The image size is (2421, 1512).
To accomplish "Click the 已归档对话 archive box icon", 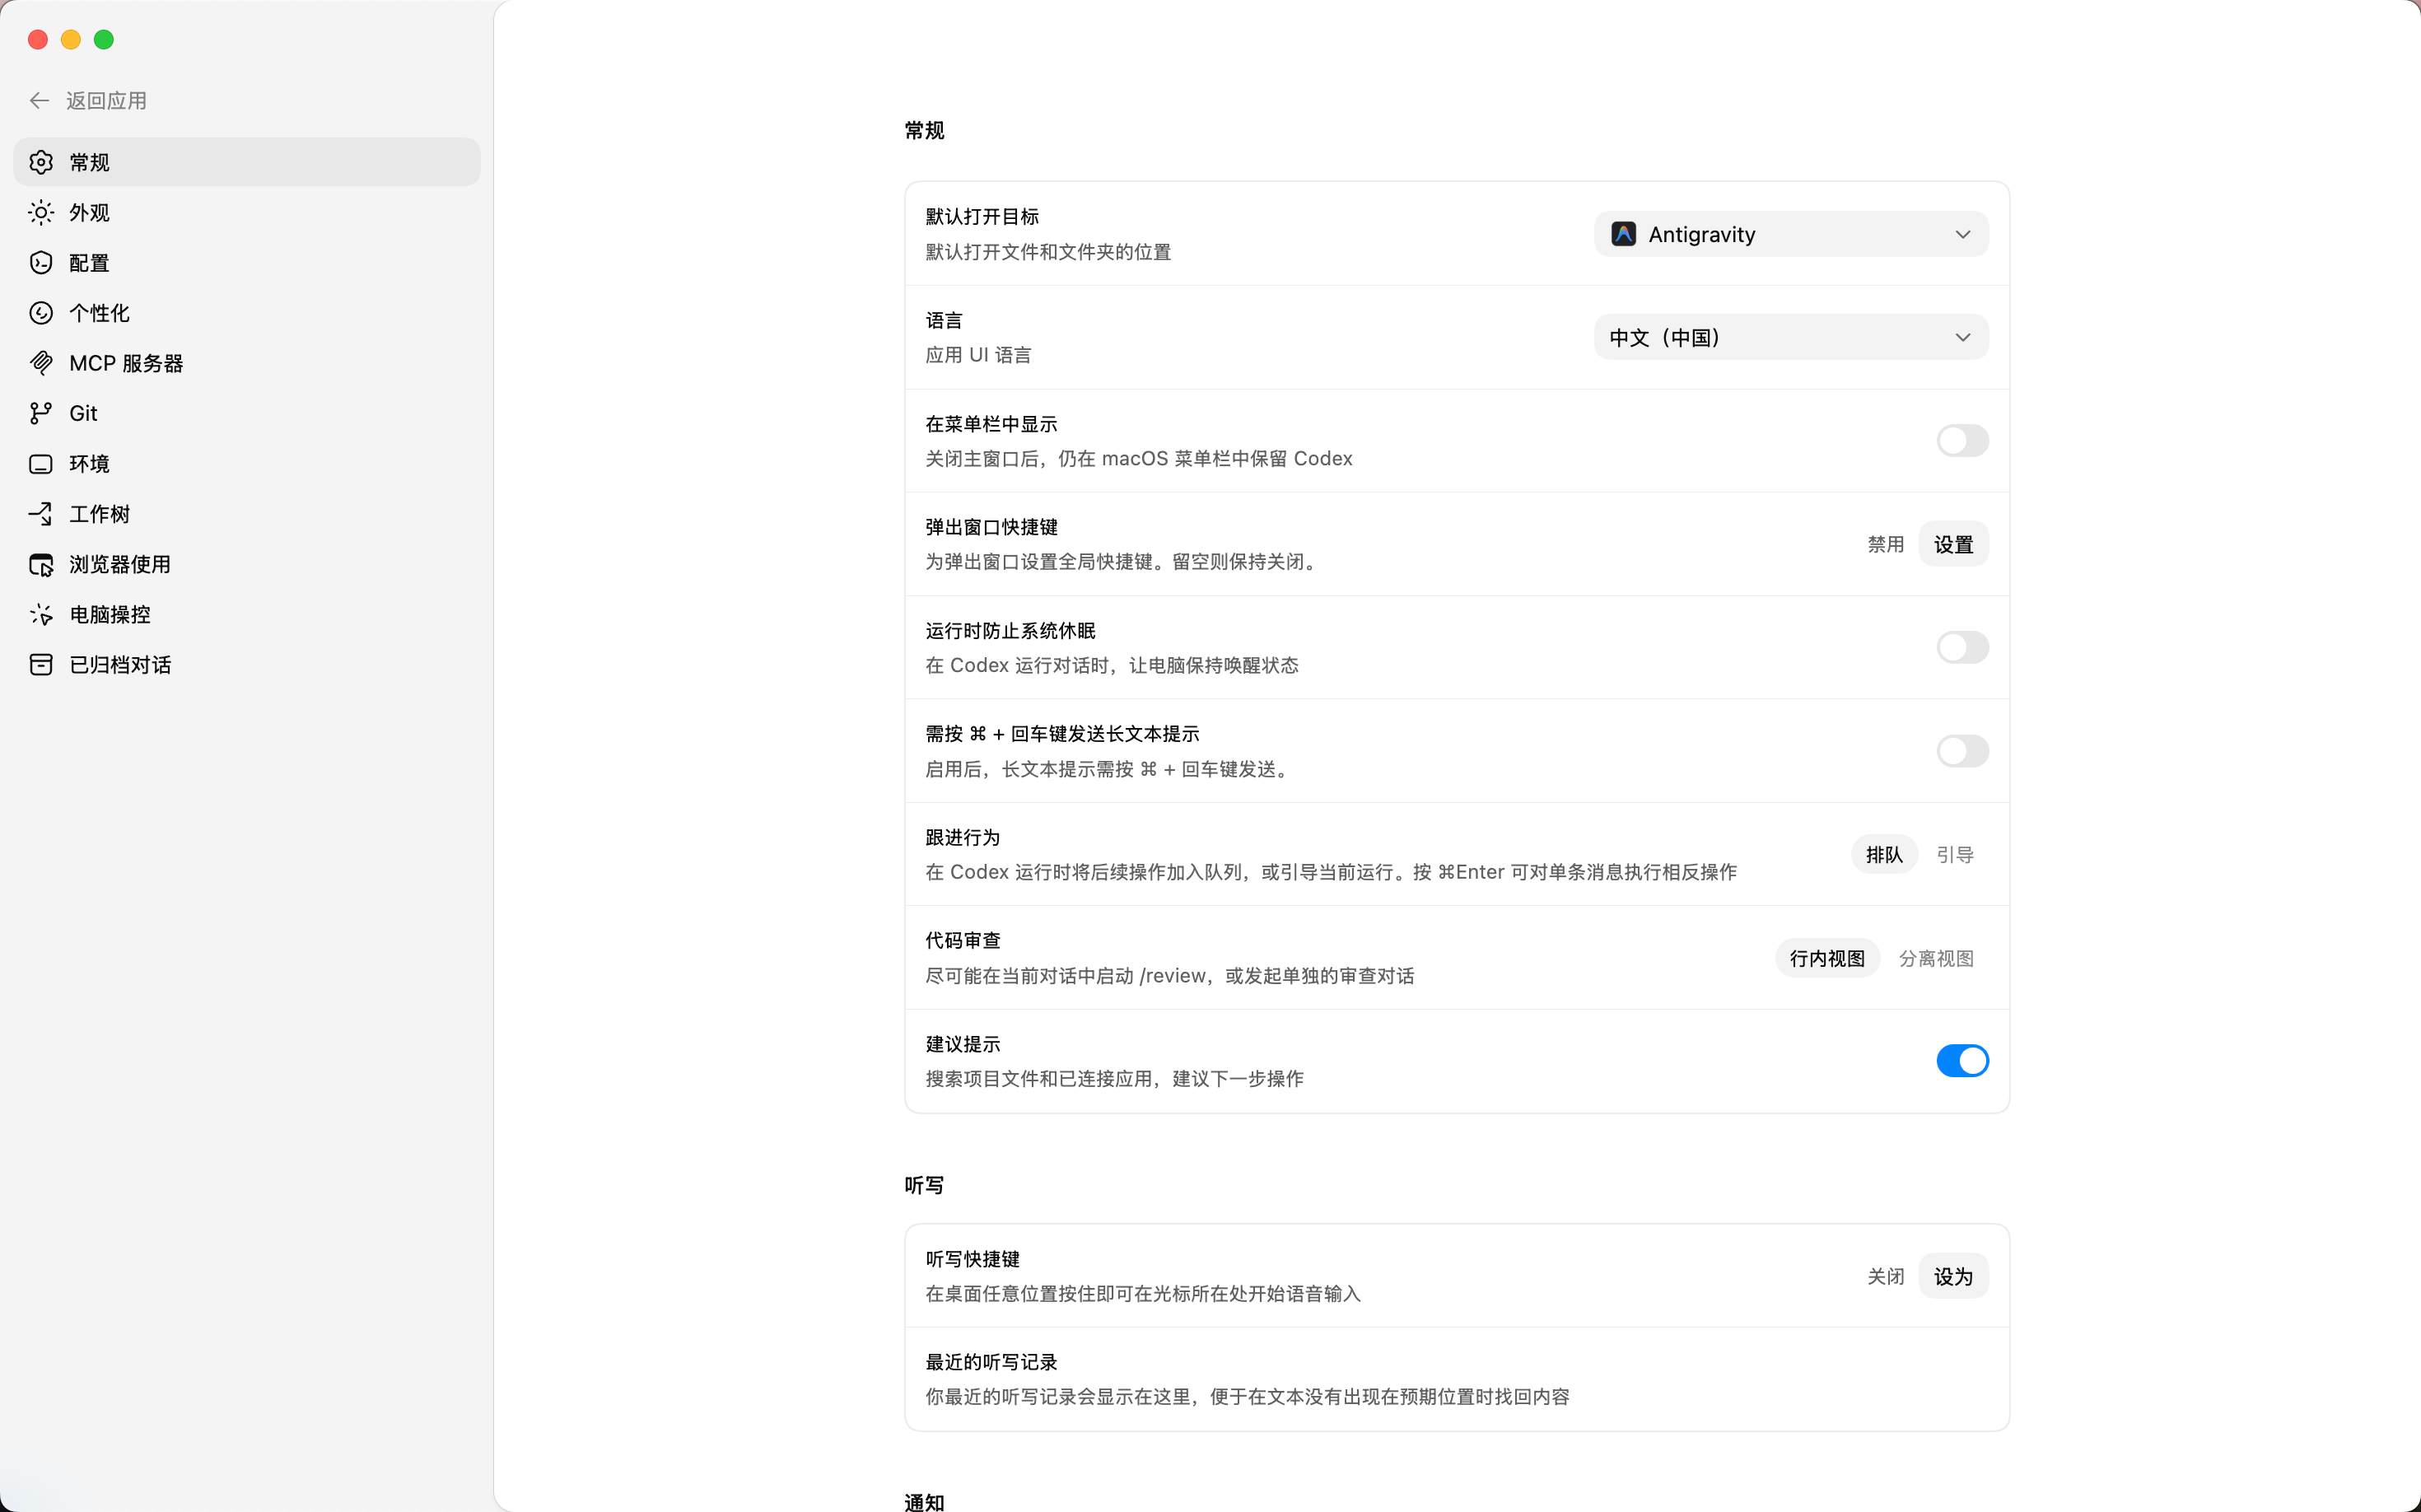I will pyautogui.click(x=41, y=665).
